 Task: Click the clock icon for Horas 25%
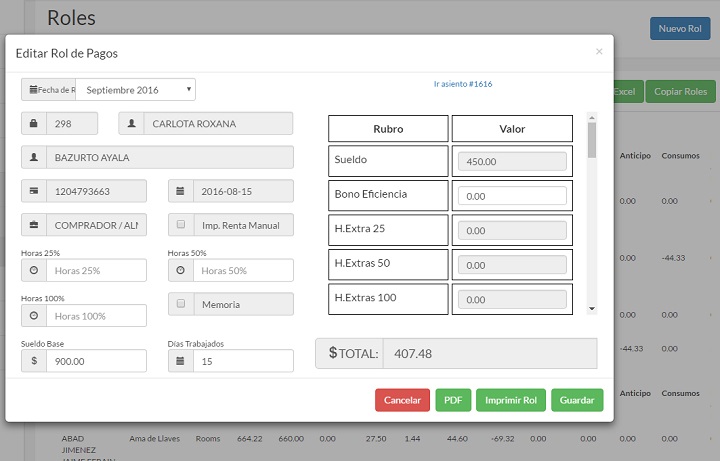[34, 271]
